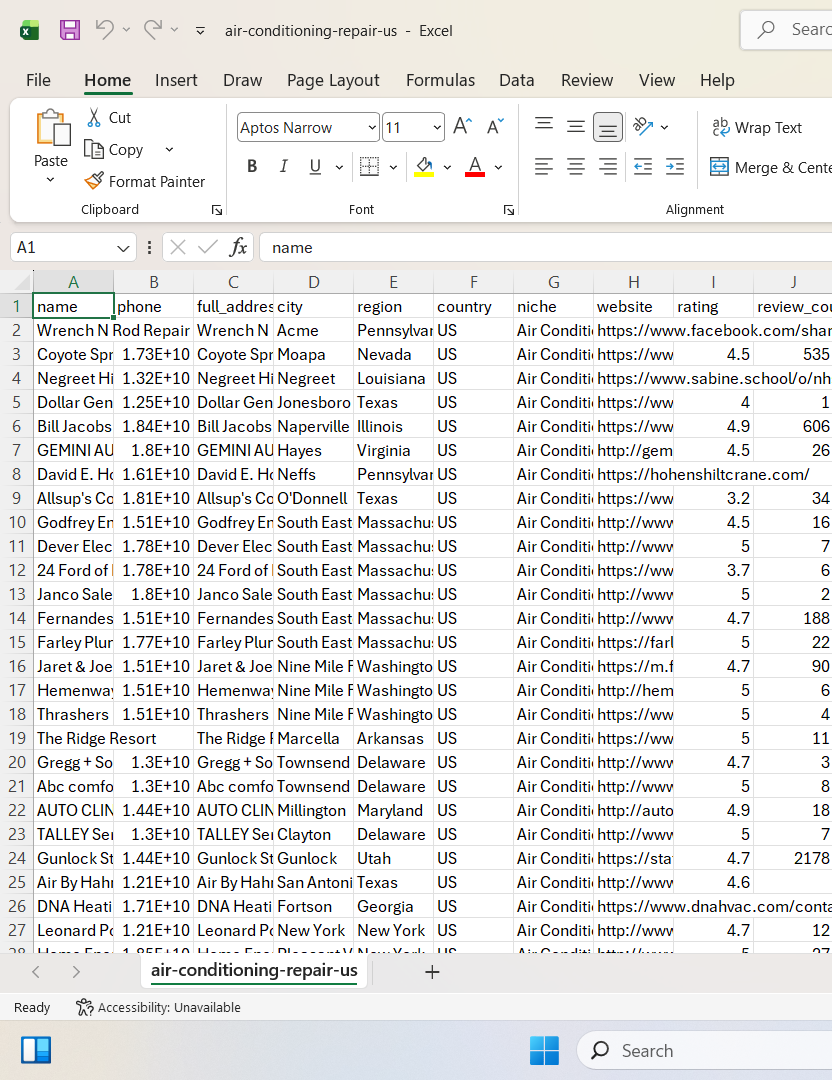
Task: Open the font name dropdown
Action: coord(372,127)
